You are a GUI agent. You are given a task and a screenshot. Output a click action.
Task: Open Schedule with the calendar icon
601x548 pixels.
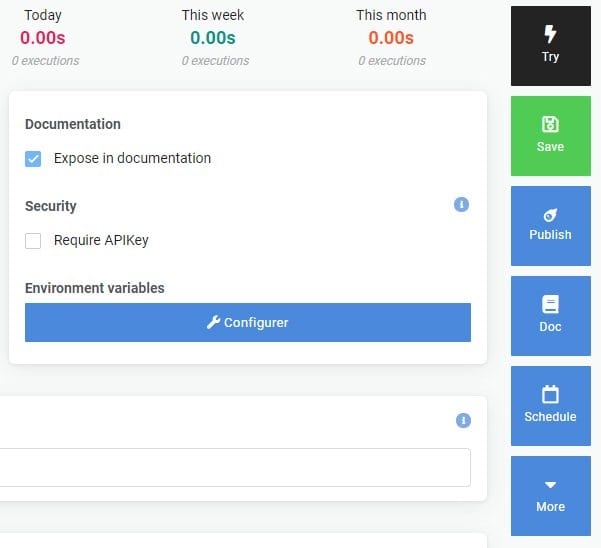pos(550,405)
